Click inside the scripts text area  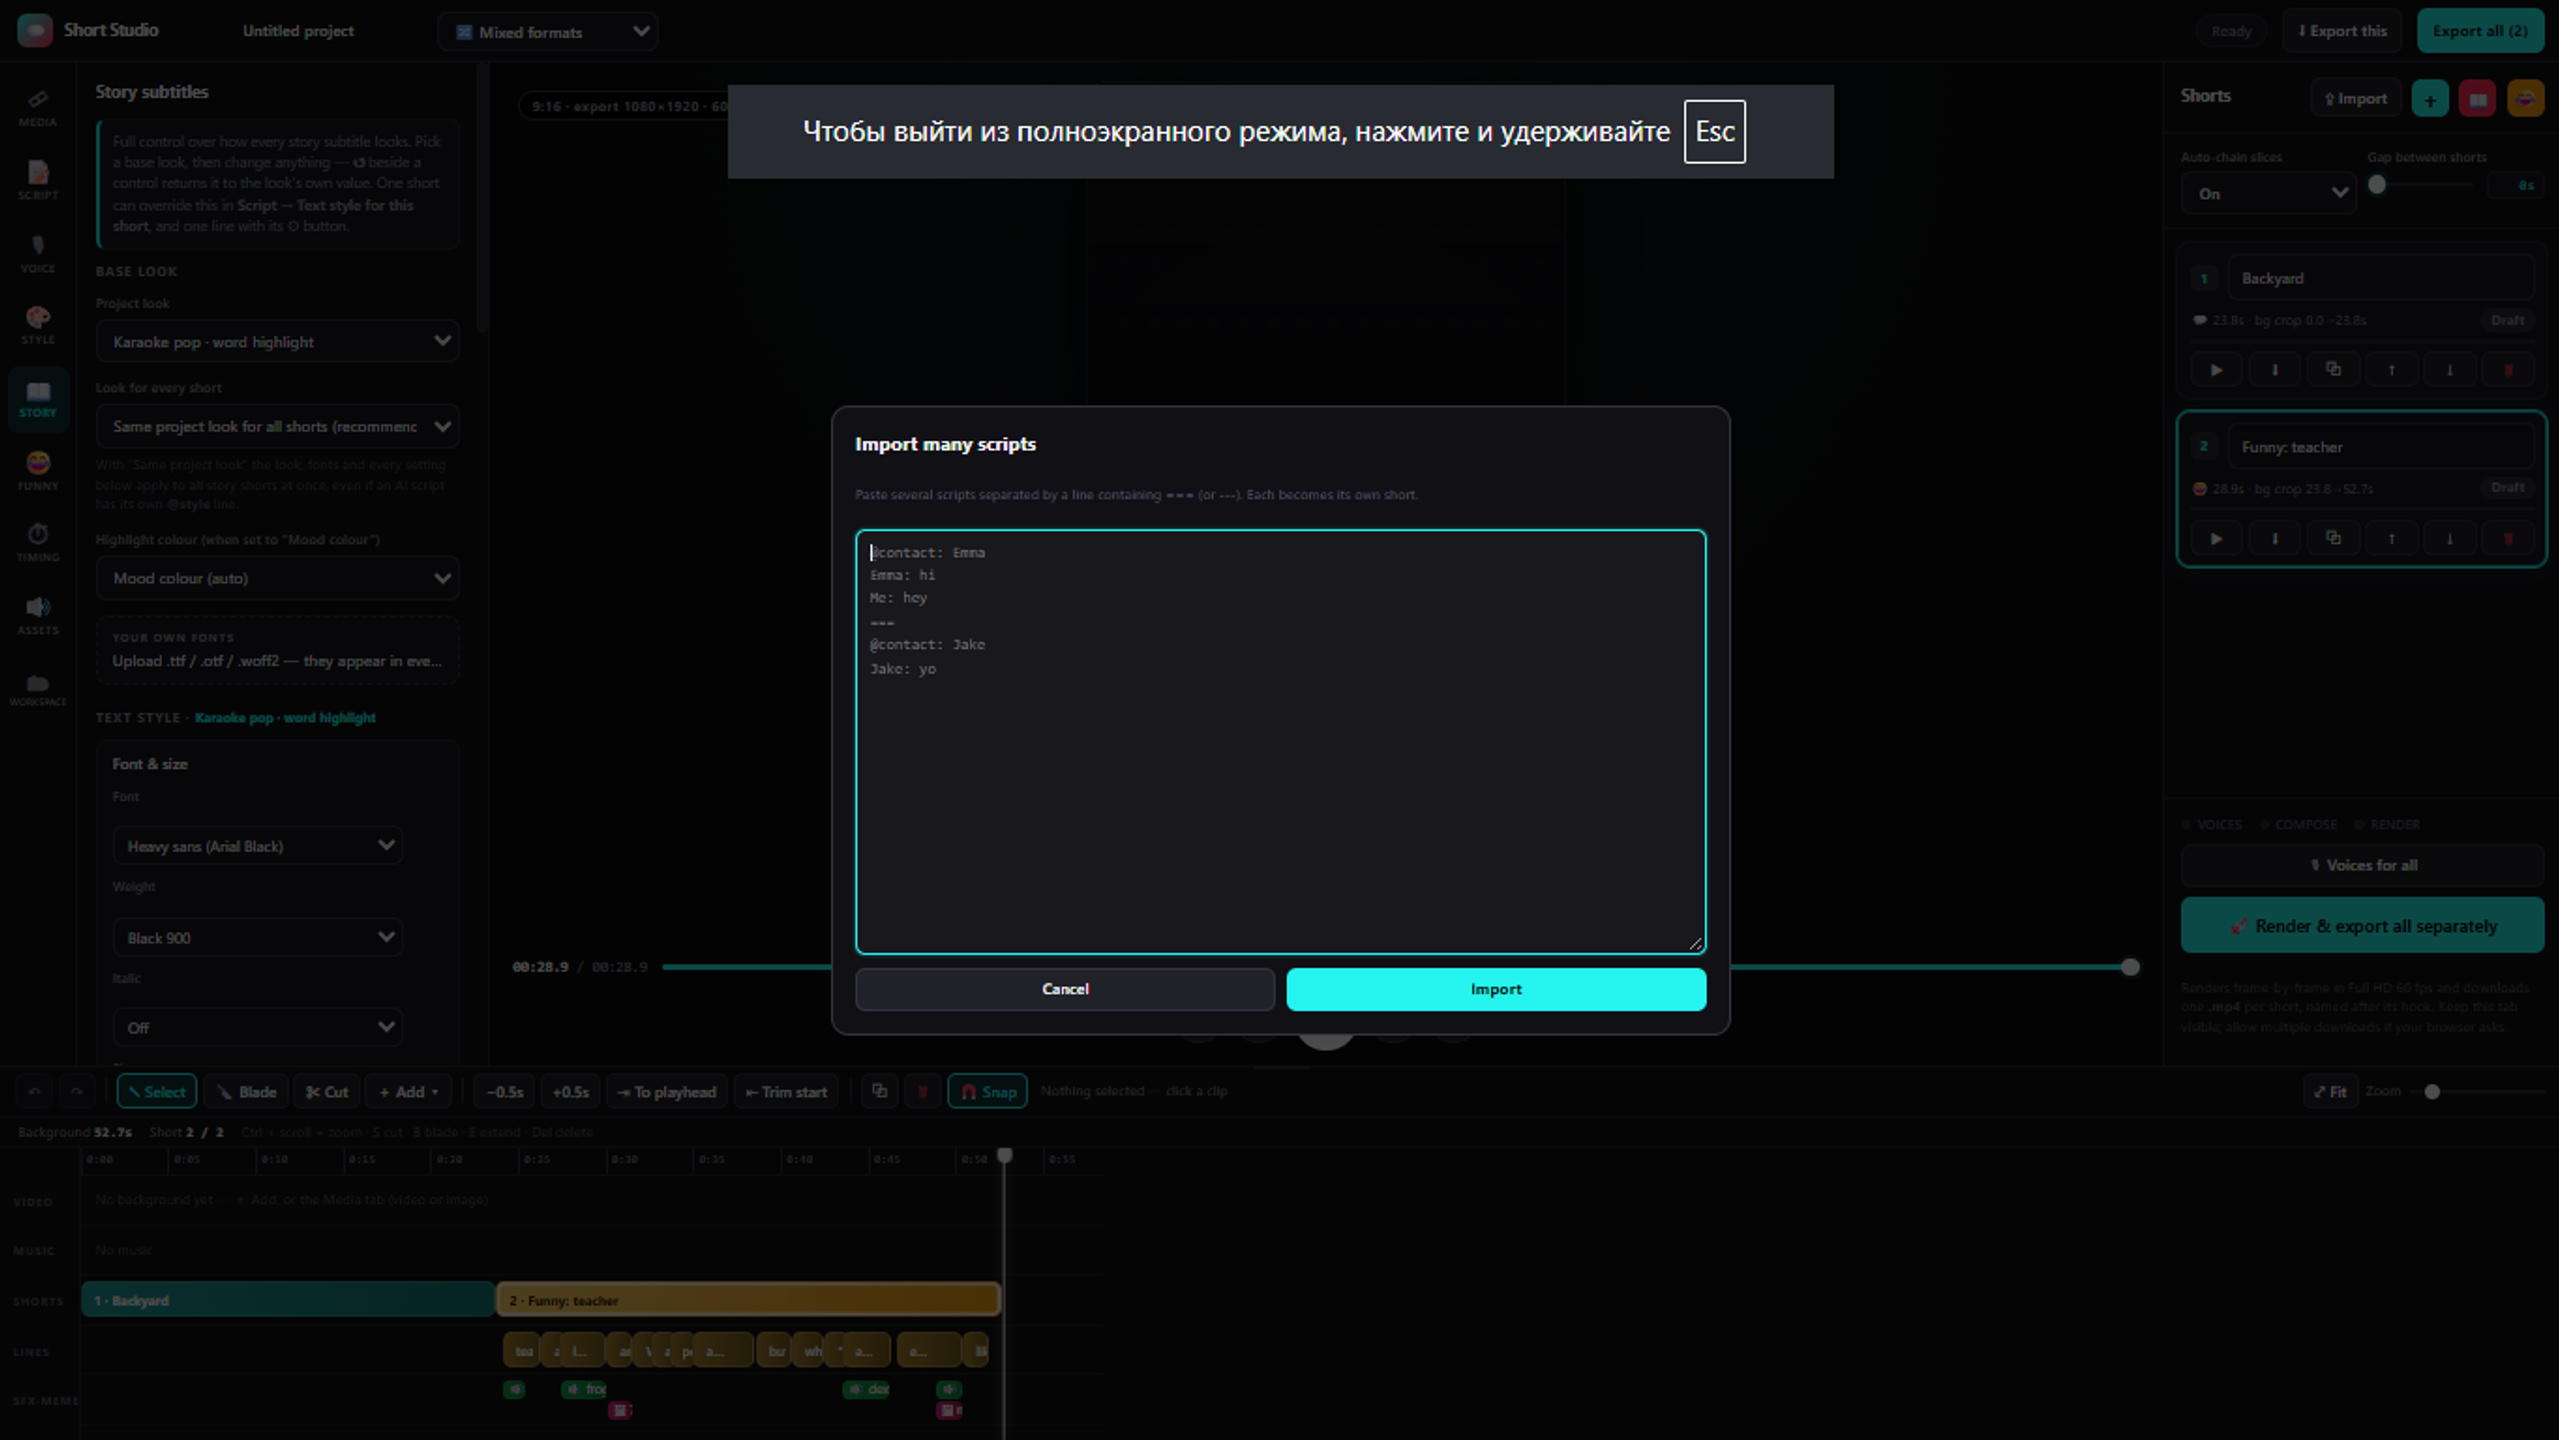pyautogui.click(x=1280, y=742)
